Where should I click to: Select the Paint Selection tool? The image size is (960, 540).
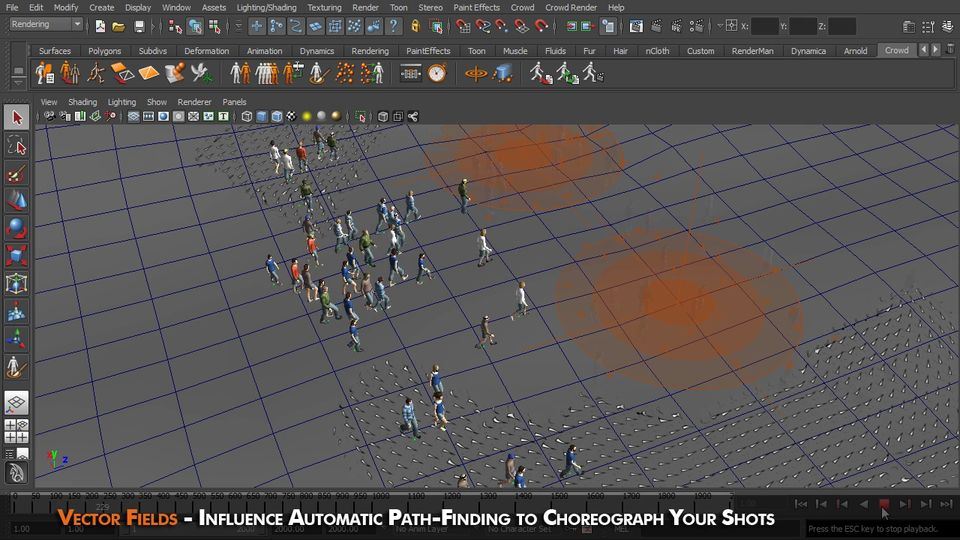coord(17,174)
